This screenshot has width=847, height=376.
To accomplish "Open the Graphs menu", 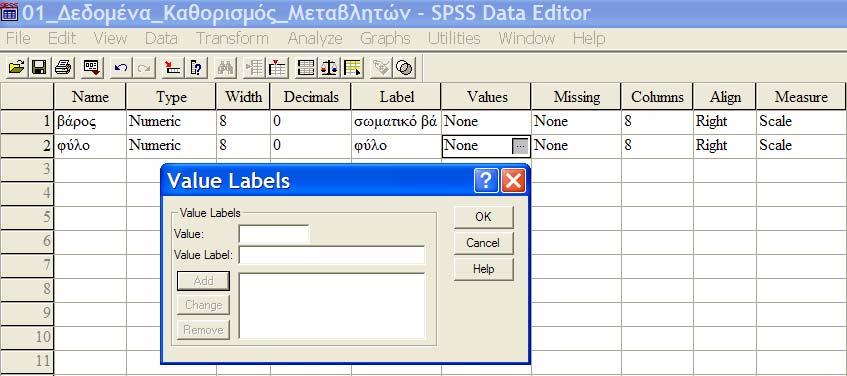I will point(385,38).
